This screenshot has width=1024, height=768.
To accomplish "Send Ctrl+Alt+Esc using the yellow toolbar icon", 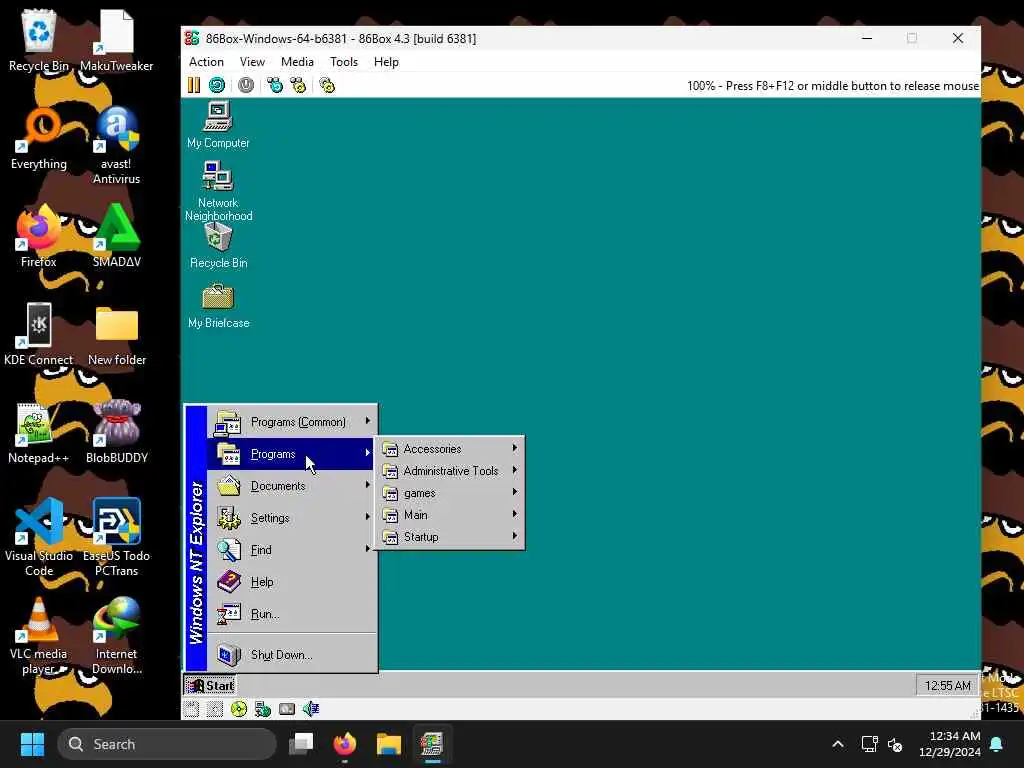I will coord(298,85).
